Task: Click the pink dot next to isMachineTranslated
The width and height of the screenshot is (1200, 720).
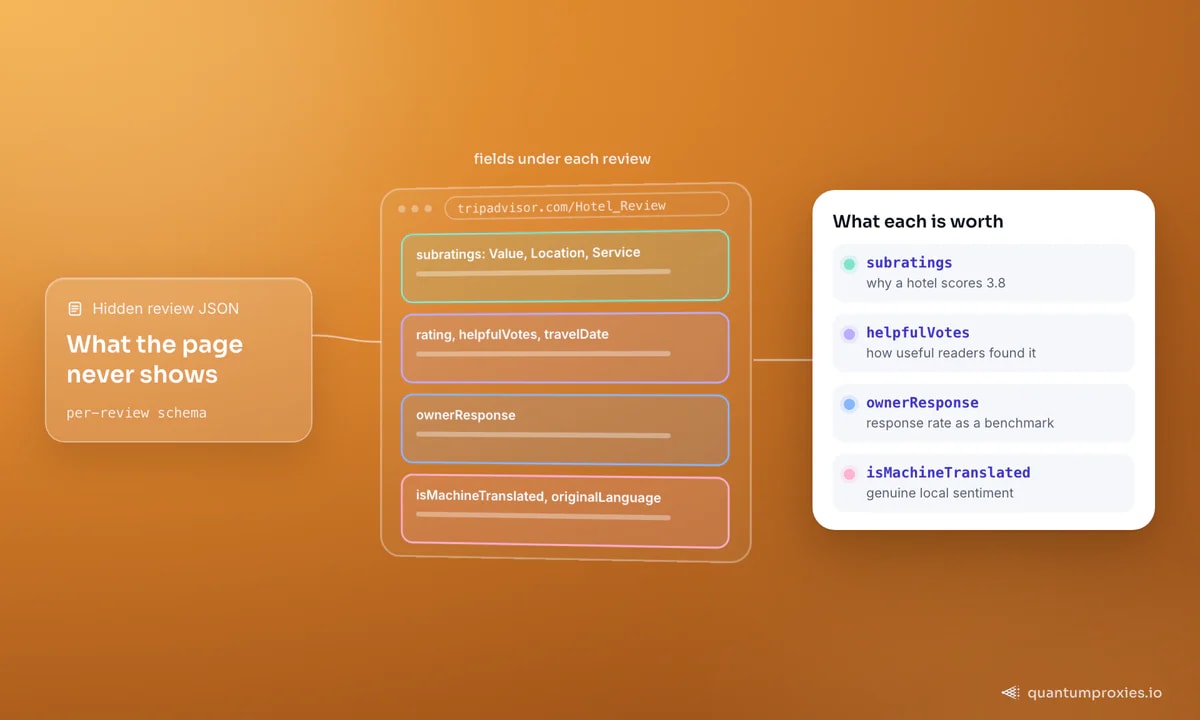Action: point(849,474)
